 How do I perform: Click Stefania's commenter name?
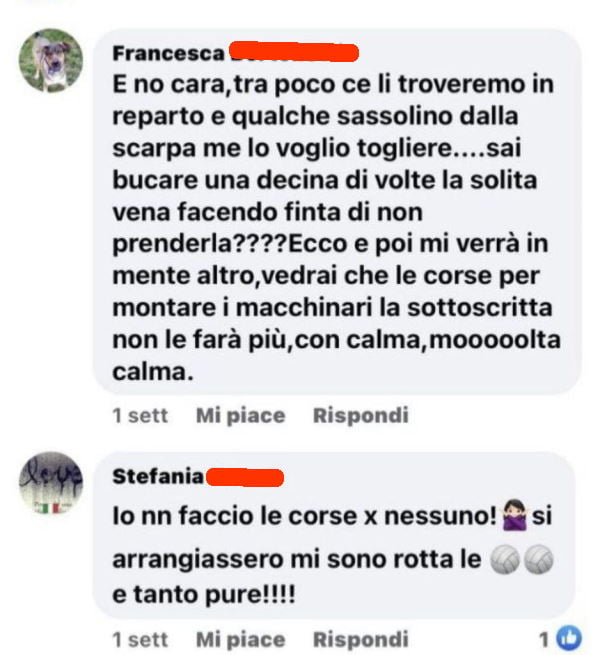click(158, 477)
